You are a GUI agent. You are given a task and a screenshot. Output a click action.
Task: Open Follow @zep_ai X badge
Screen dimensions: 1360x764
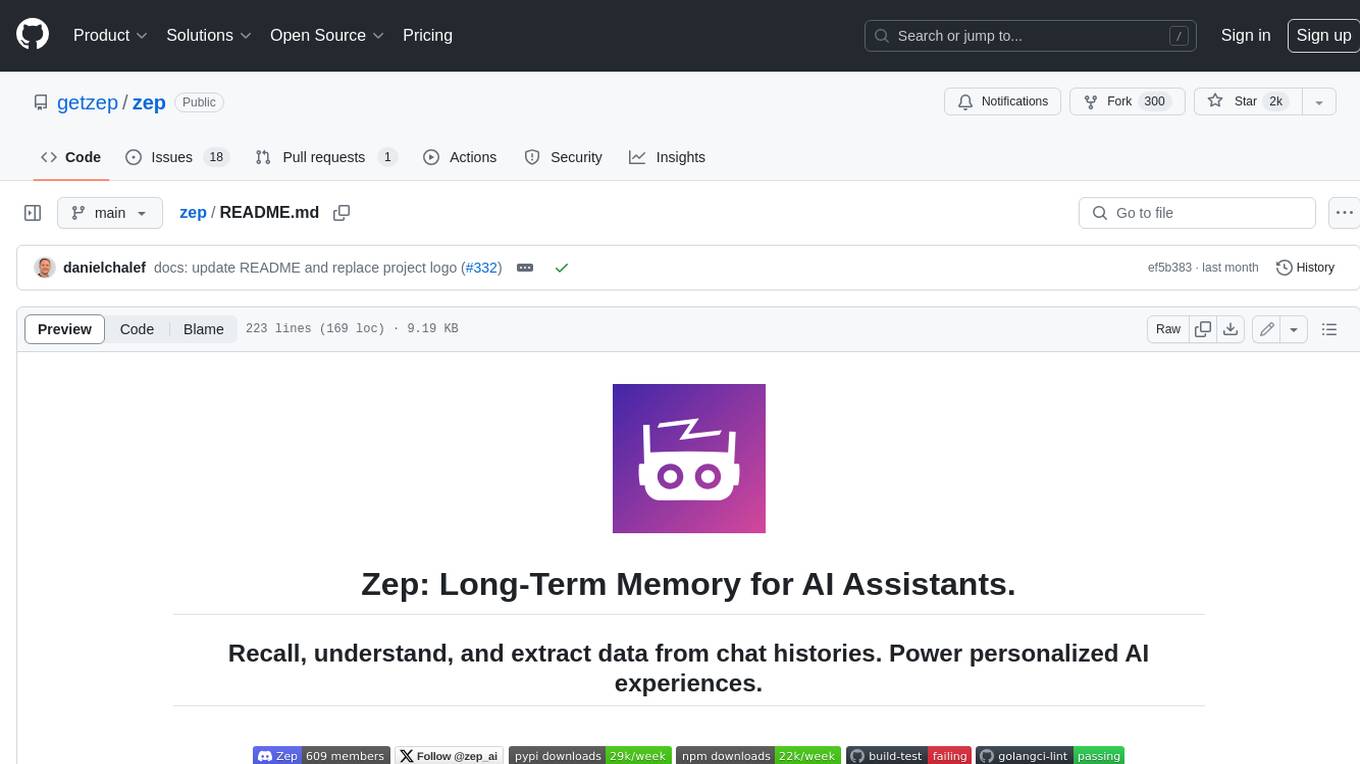click(x=449, y=756)
